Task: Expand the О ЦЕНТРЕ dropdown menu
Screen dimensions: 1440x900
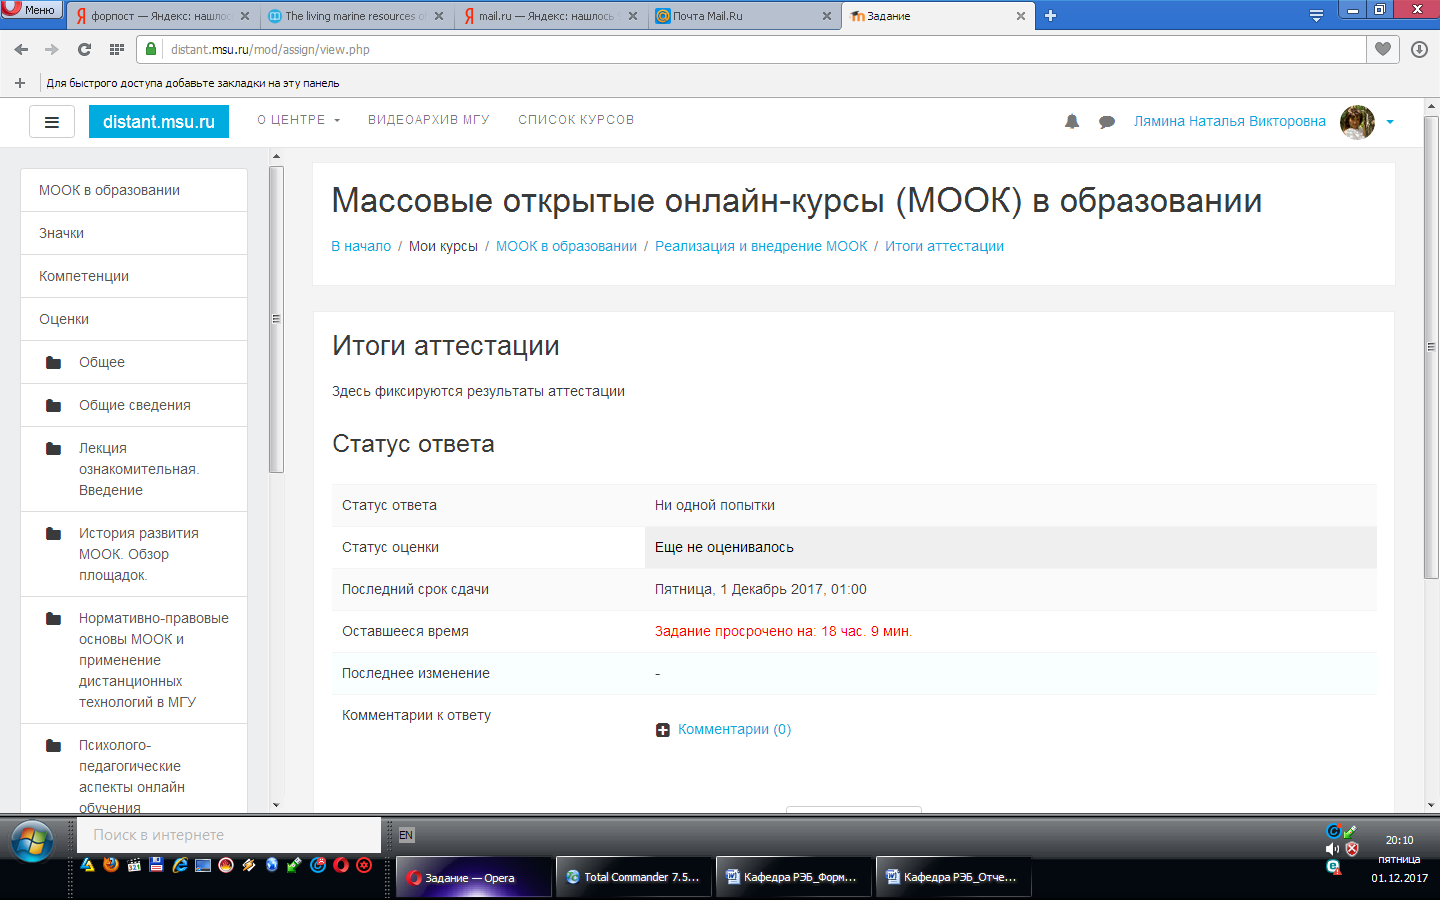Action: pos(298,120)
